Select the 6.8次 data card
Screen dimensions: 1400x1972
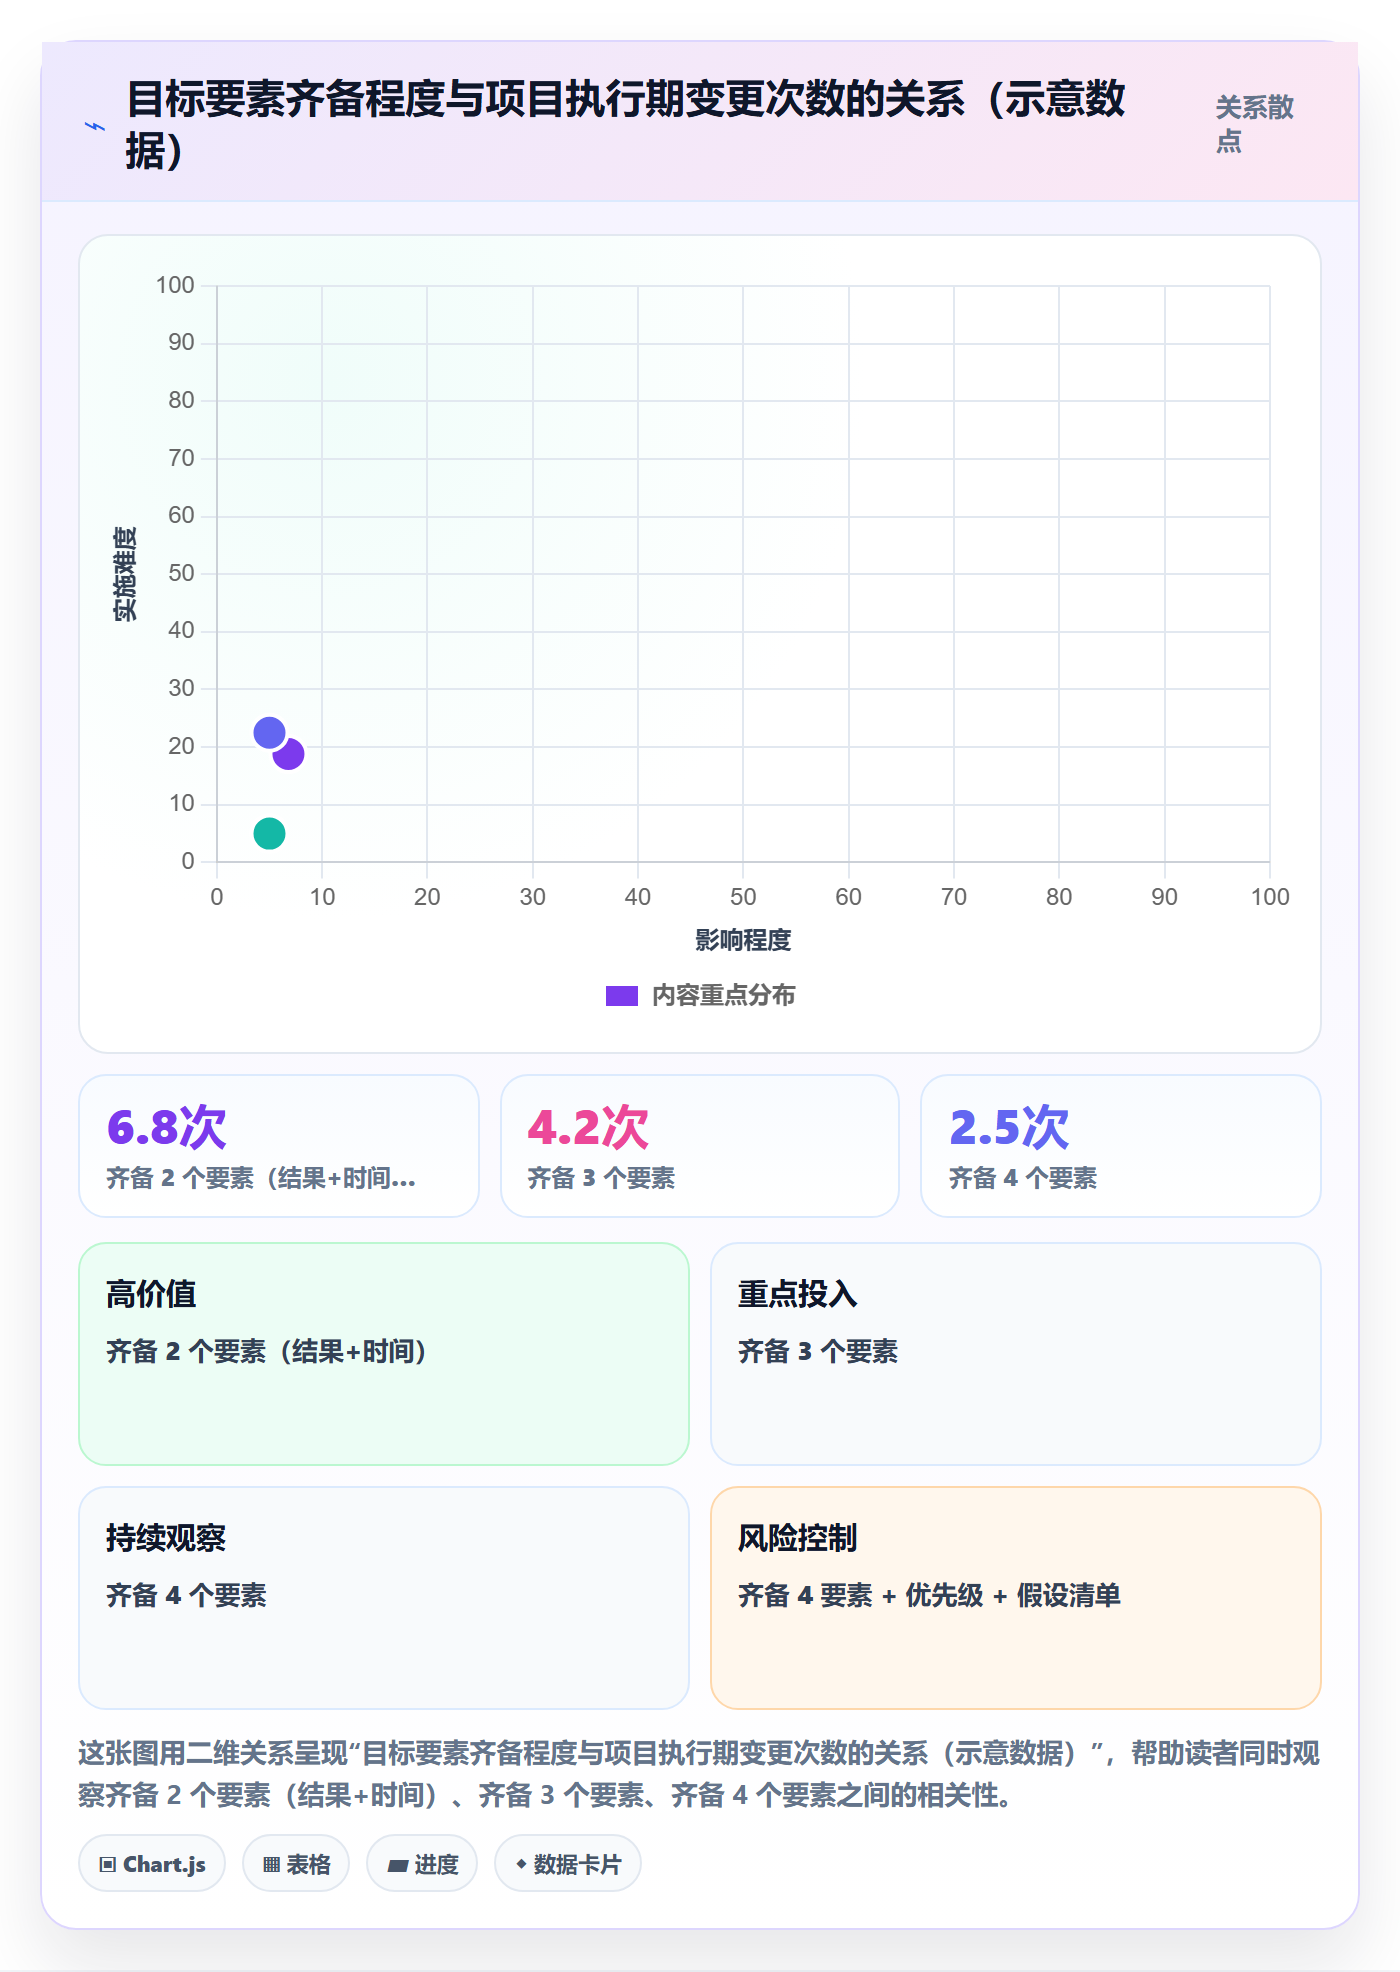point(279,1146)
